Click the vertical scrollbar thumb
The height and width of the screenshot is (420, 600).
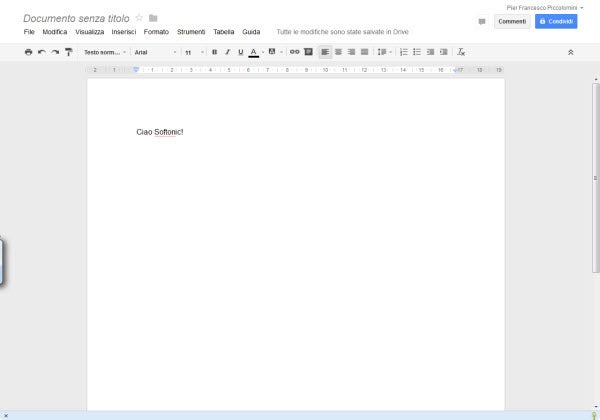pyautogui.click(x=595, y=178)
